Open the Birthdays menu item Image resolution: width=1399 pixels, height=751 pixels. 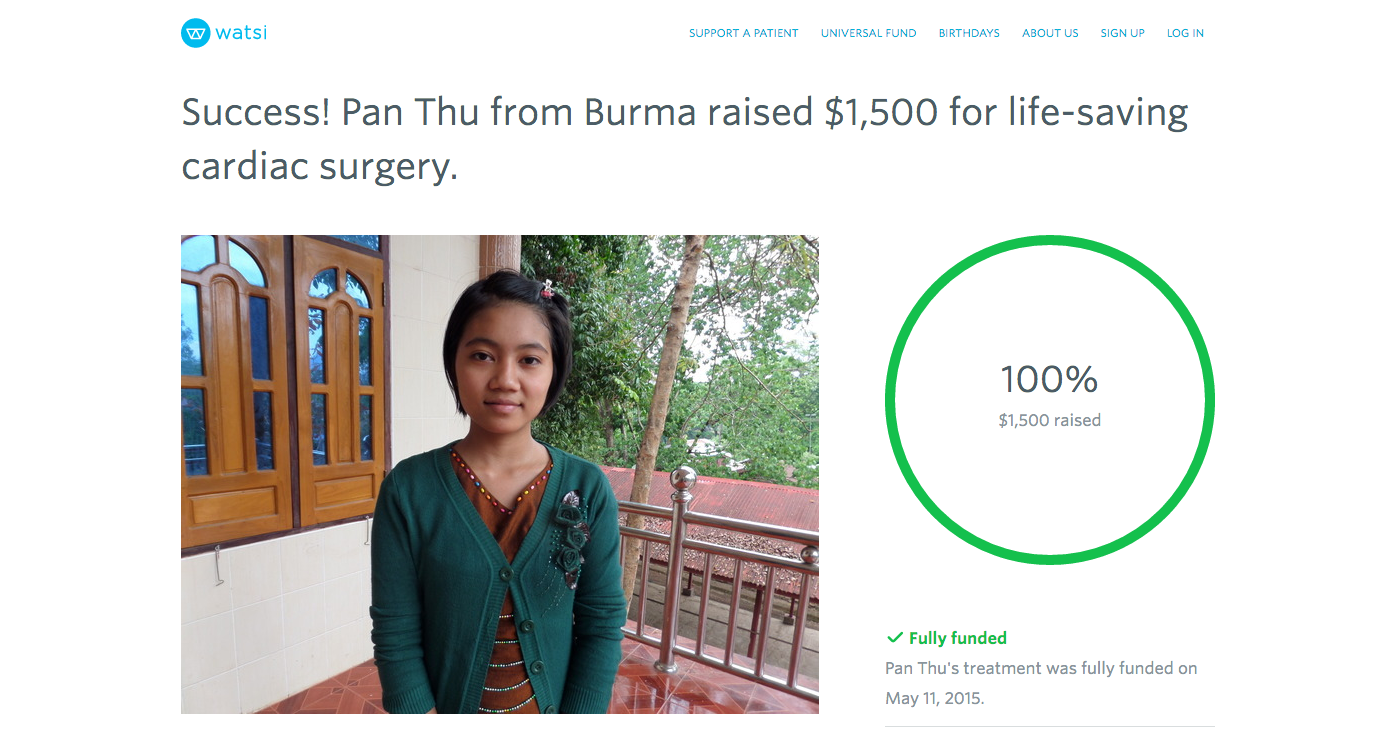969,33
